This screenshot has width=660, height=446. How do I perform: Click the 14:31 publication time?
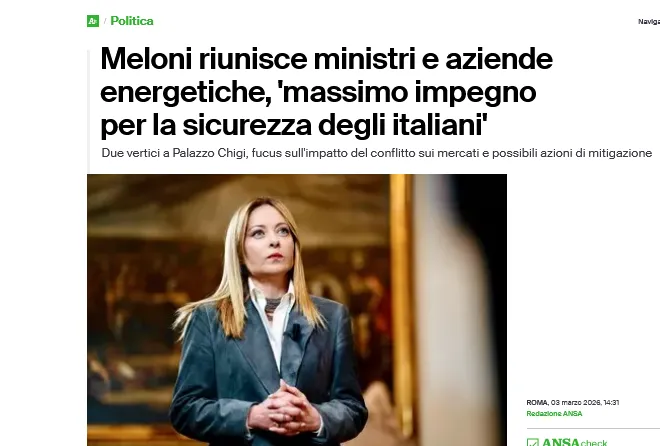point(611,403)
